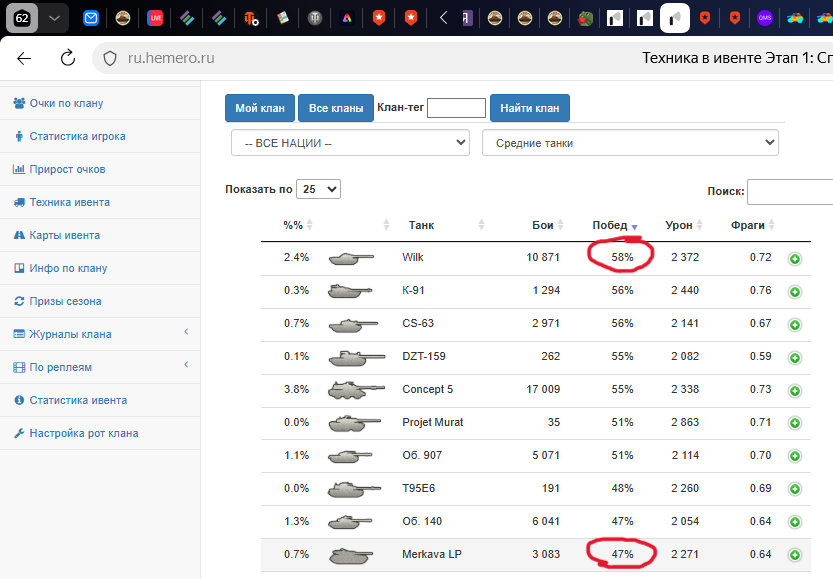Open the Показать по rows count dropdown
Viewport: 833px width, 579px height.
(320, 189)
